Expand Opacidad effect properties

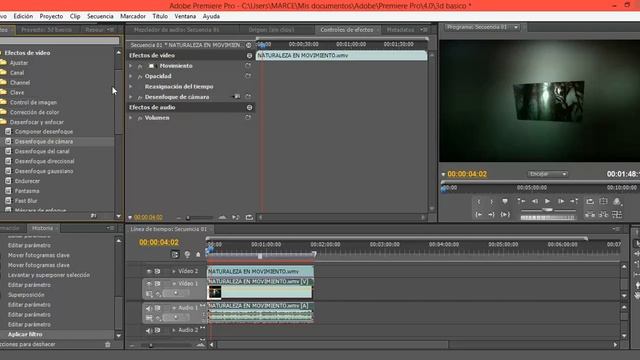[x=131, y=76]
